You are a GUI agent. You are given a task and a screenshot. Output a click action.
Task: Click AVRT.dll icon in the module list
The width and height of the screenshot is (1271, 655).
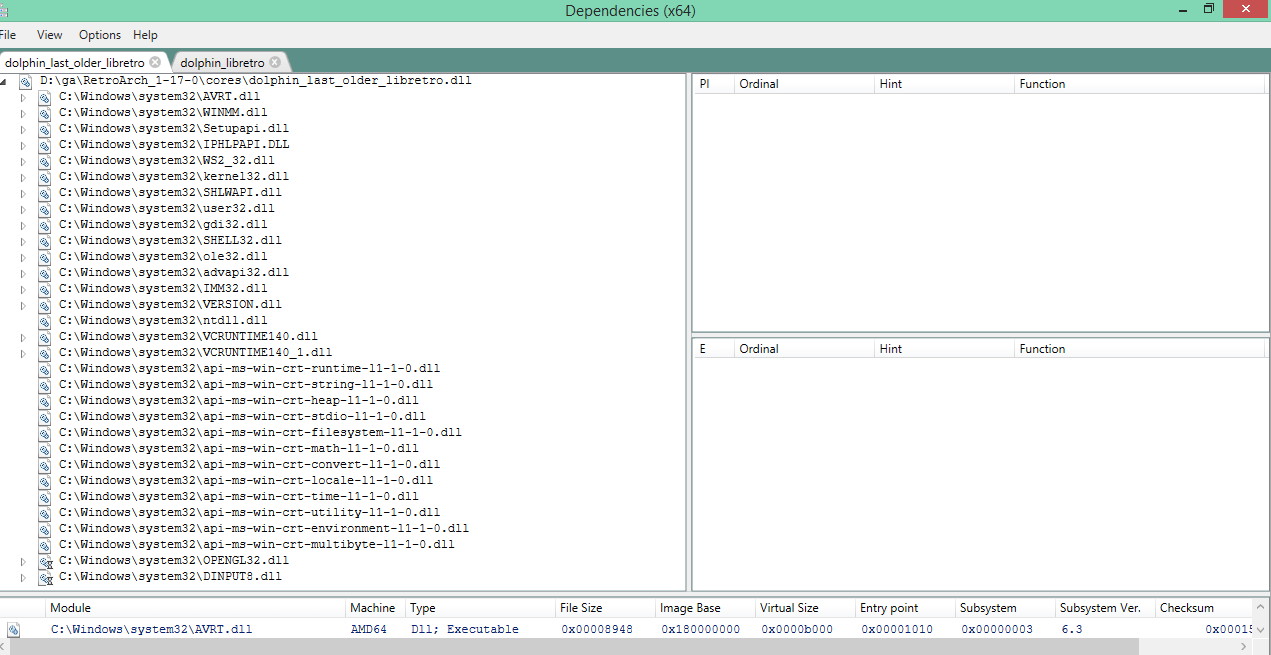point(13,630)
